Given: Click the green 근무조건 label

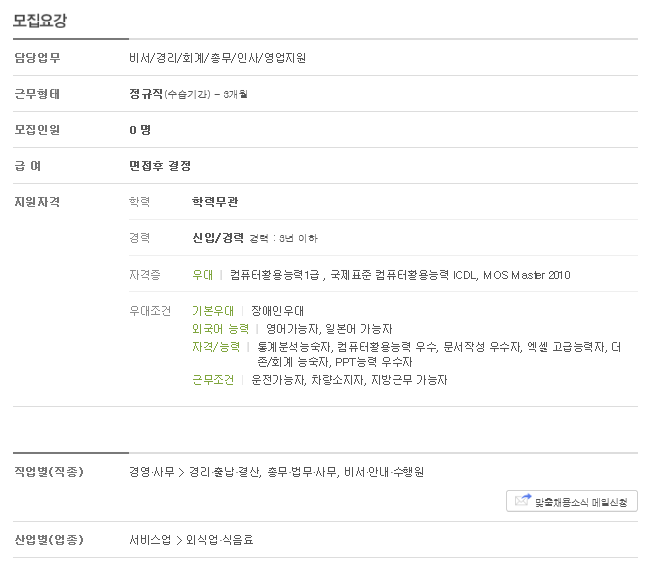Looking at the screenshot, I should [213, 380].
